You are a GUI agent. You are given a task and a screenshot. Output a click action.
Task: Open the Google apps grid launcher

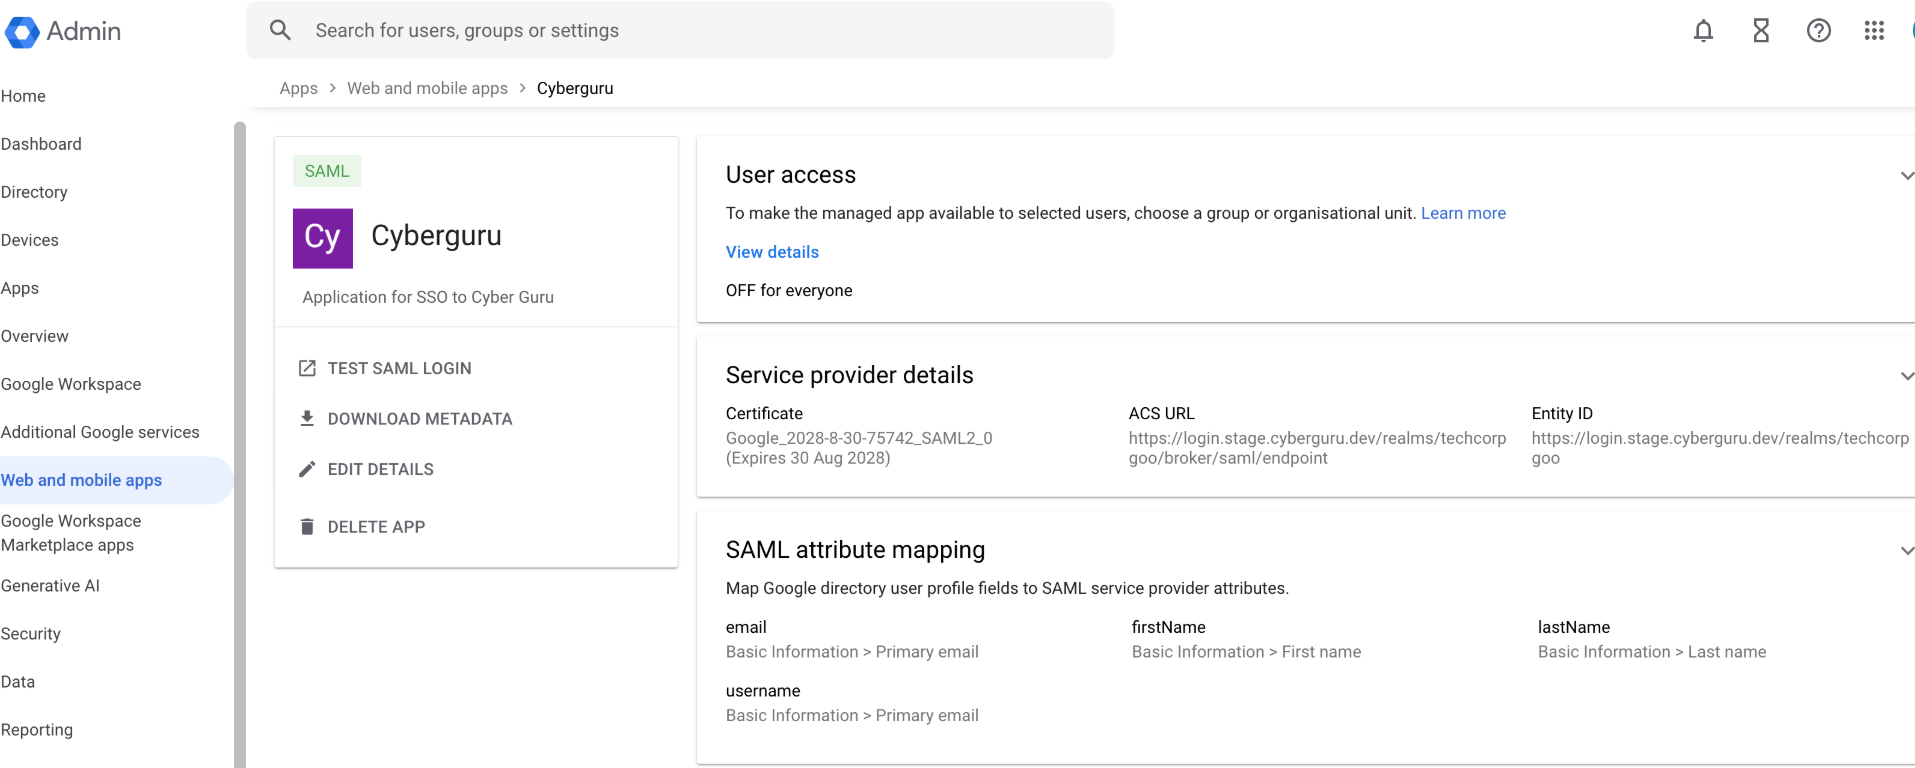1874,31
